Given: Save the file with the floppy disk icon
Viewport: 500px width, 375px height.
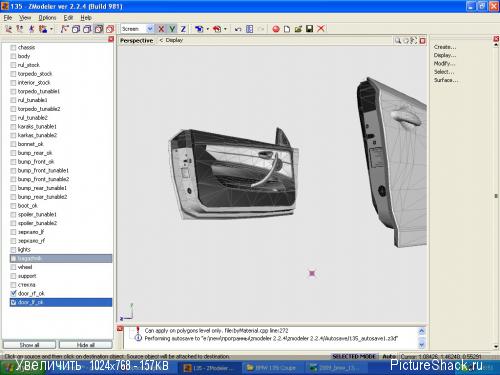Looking at the screenshot, I should click(309, 29).
